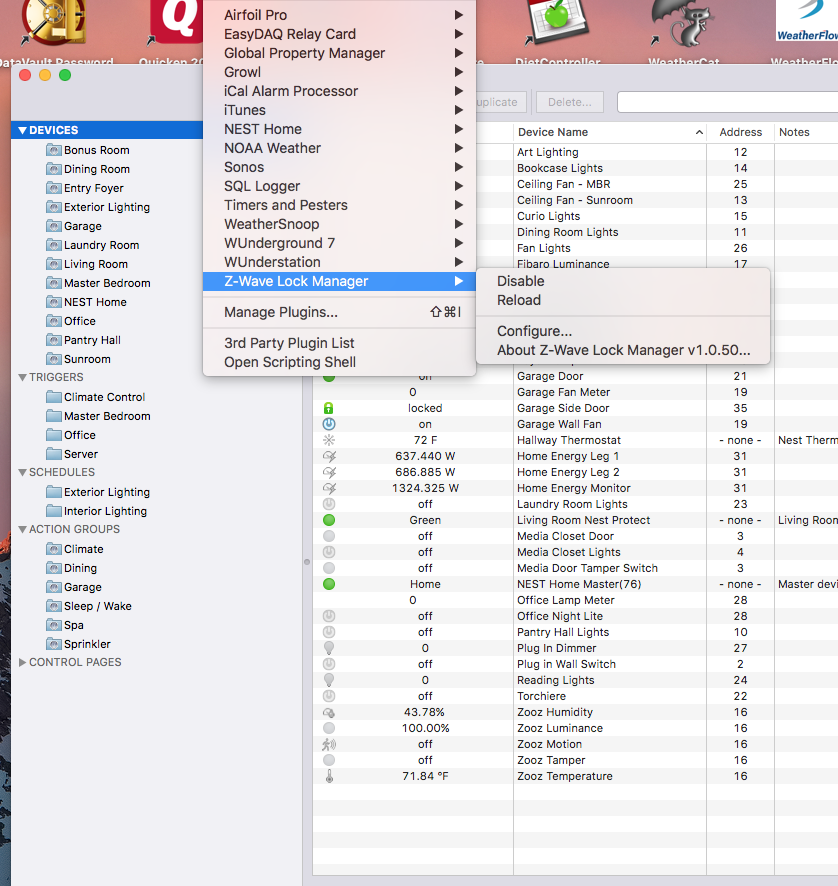Click the Zooz Temperature thermometer icon
838x886 pixels.
point(329,776)
